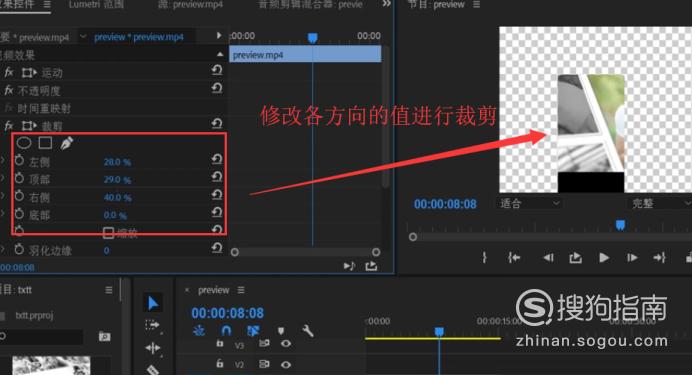Click the transform icon beside 运动
The image size is (692, 375).
[x=29, y=72]
